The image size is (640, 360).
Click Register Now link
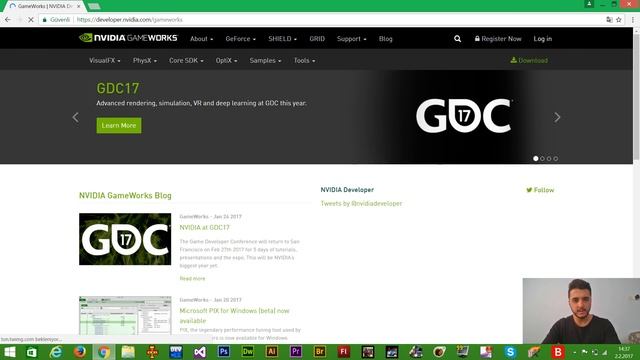(498, 39)
